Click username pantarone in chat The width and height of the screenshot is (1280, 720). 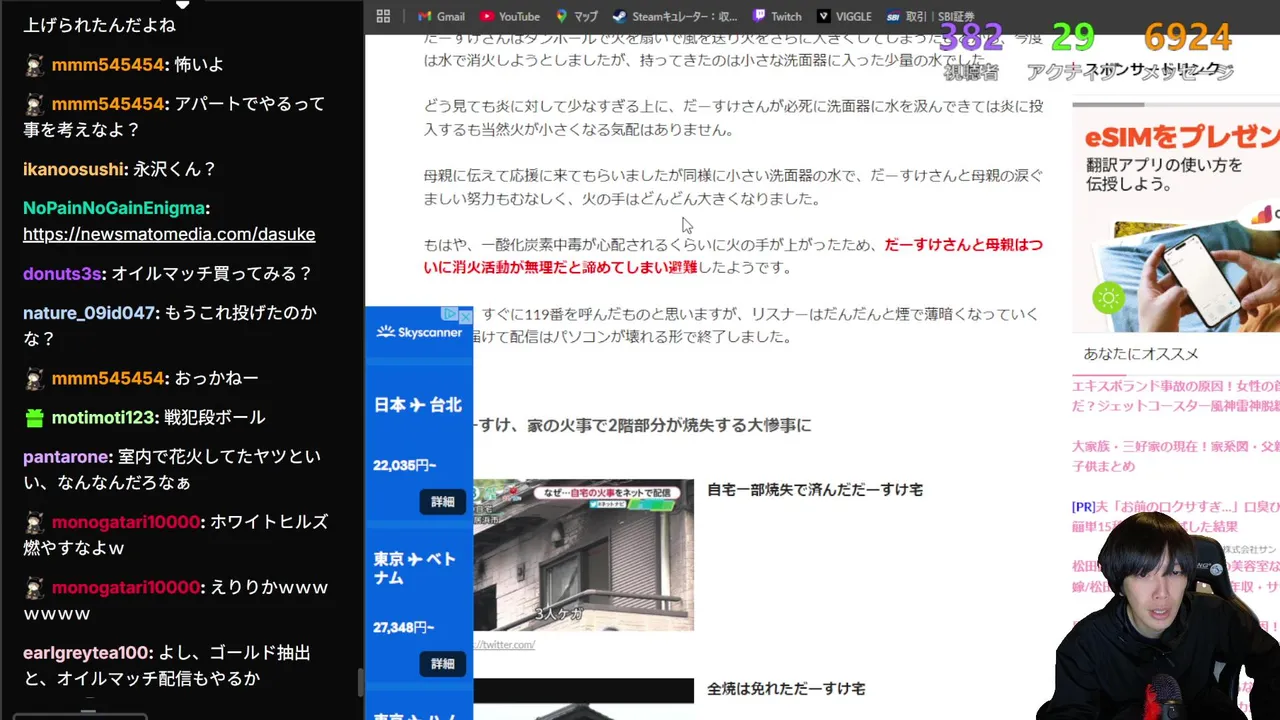[x=66, y=457]
